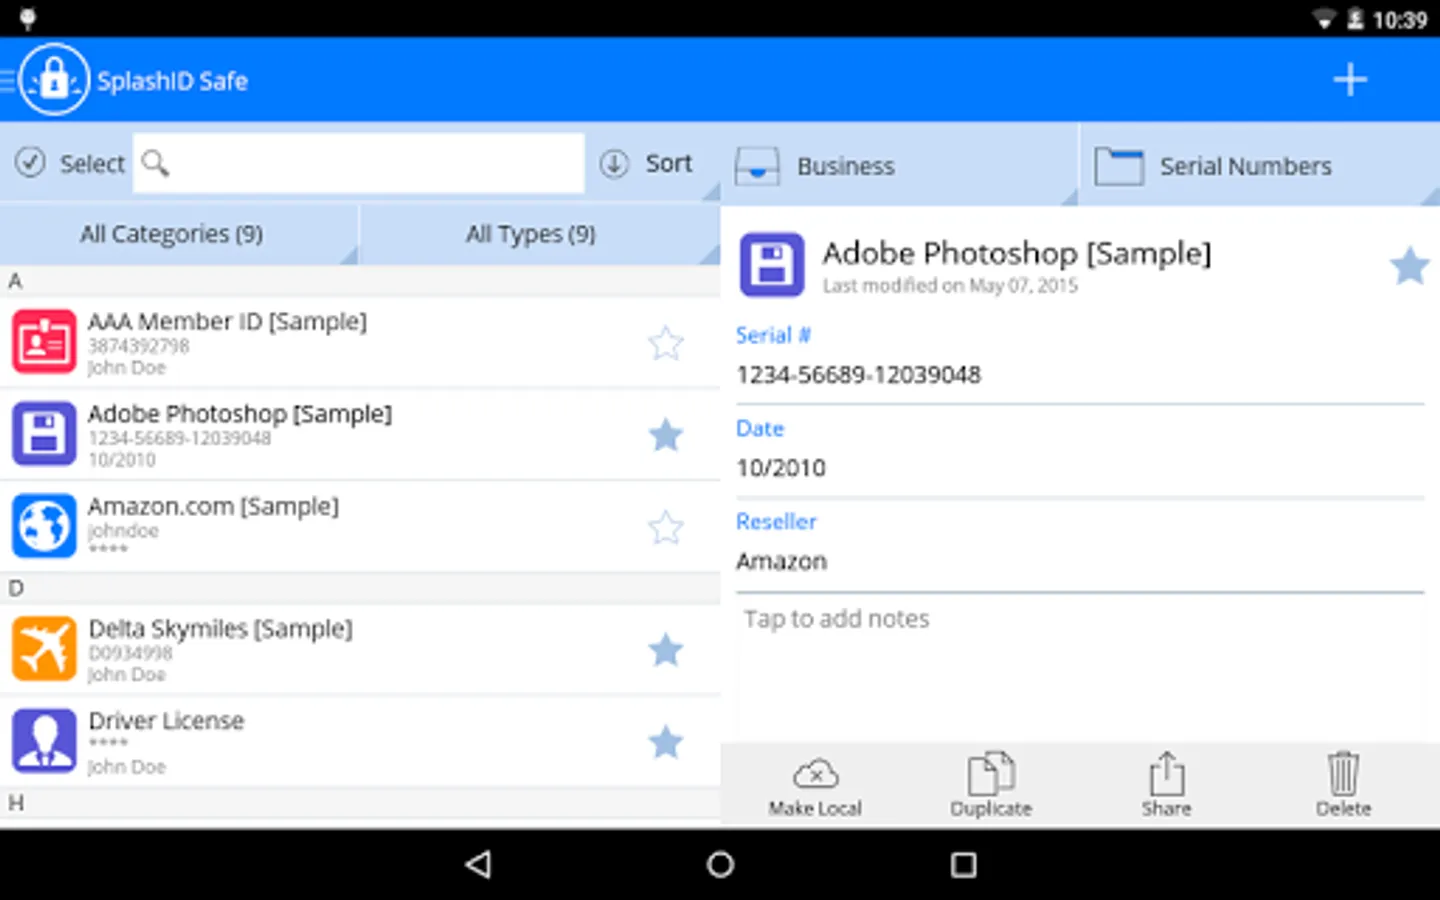Add a new record with plus icon
The height and width of the screenshot is (900, 1440).
pos(1350,80)
